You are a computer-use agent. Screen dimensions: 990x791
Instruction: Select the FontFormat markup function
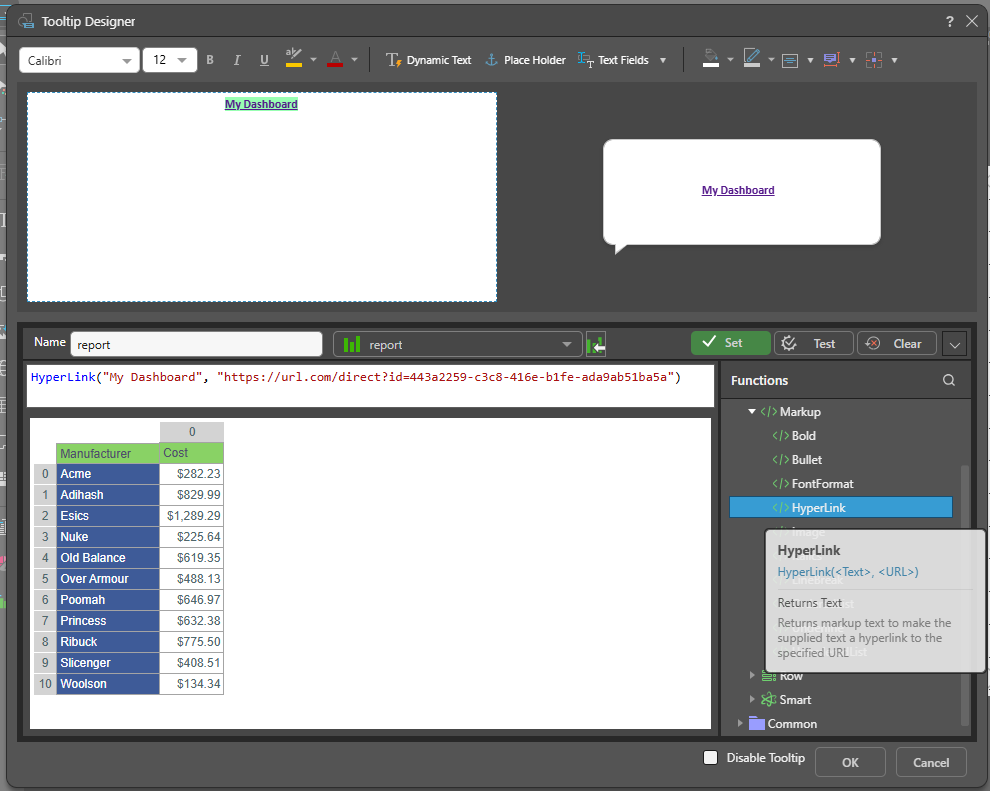(813, 484)
